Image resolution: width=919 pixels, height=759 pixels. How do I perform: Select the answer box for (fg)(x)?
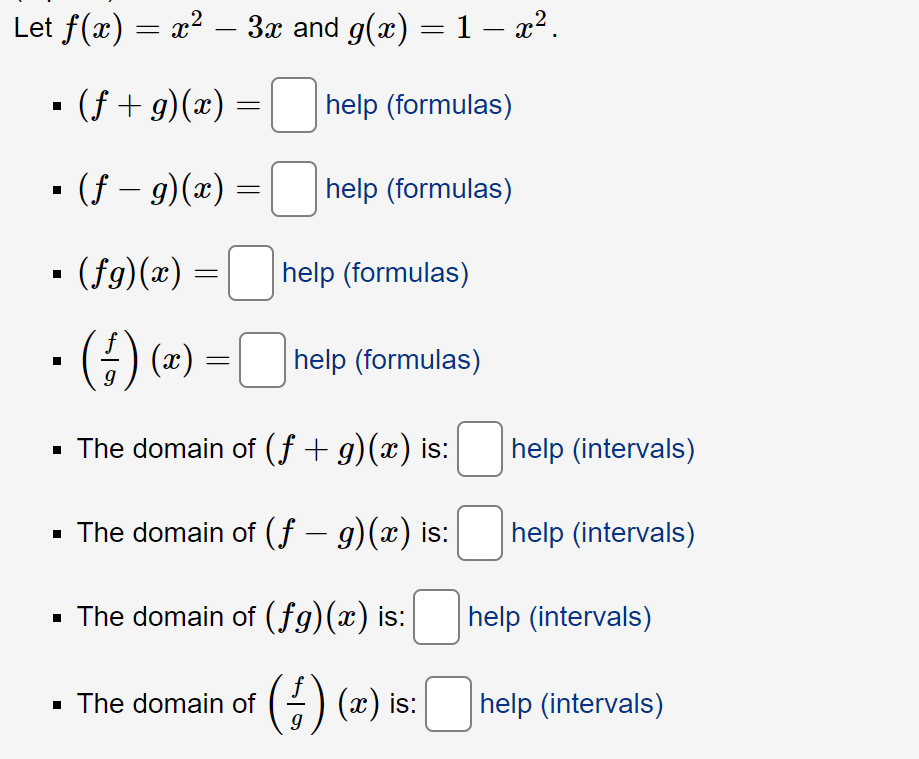pyautogui.click(x=250, y=274)
